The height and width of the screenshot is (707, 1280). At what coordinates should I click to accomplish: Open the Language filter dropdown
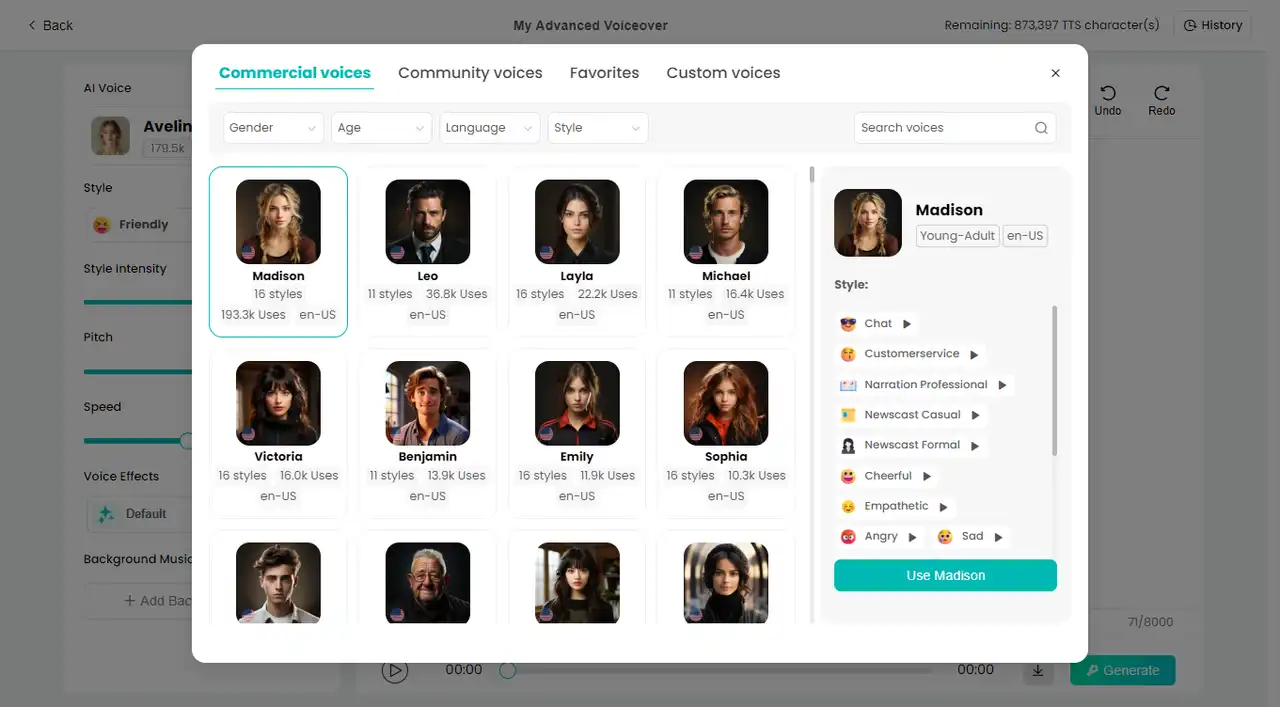coord(489,128)
